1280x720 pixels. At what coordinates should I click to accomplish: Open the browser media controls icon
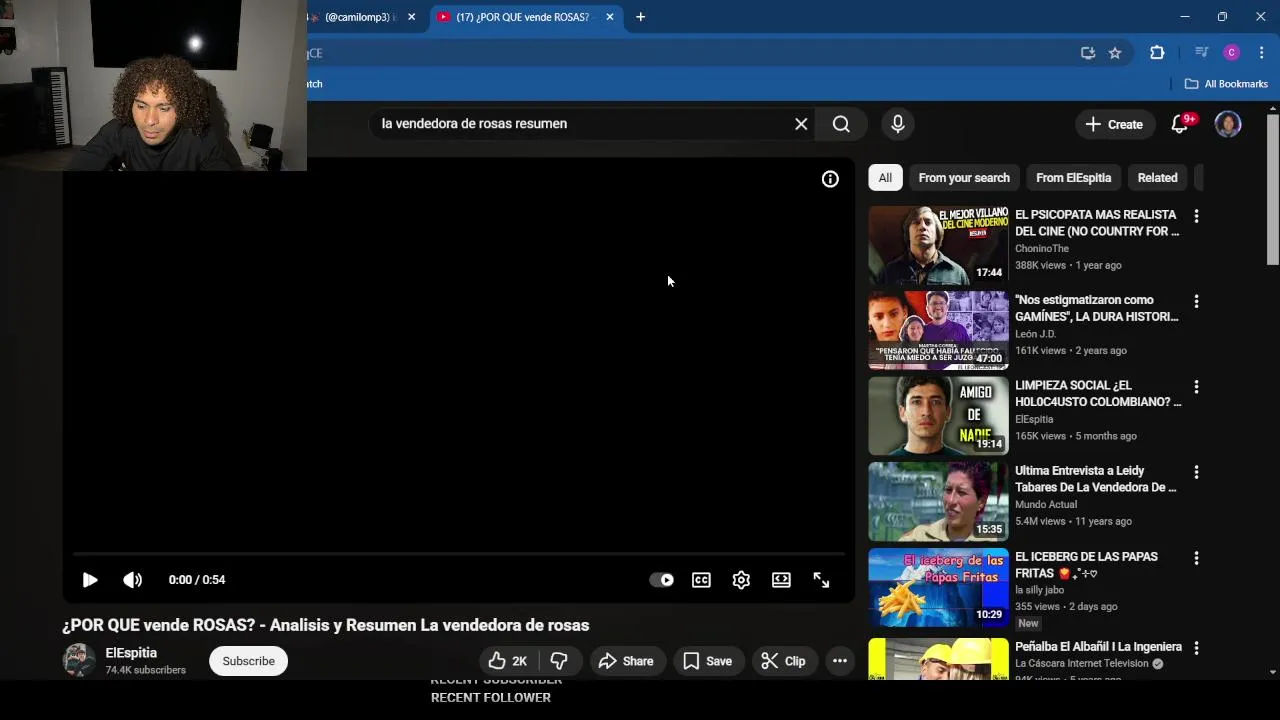[x=1202, y=53]
